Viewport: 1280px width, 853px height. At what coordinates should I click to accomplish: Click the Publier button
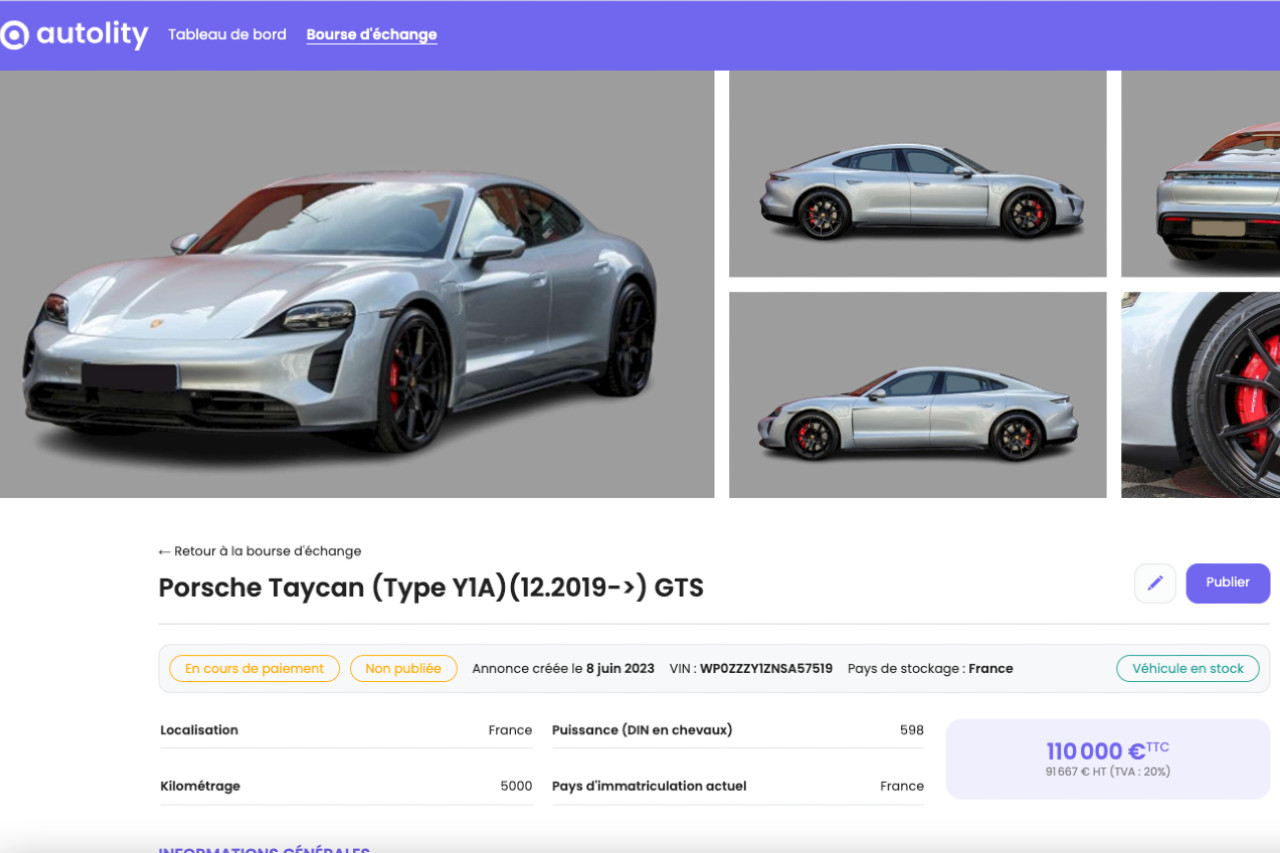tap(1228, 583)
